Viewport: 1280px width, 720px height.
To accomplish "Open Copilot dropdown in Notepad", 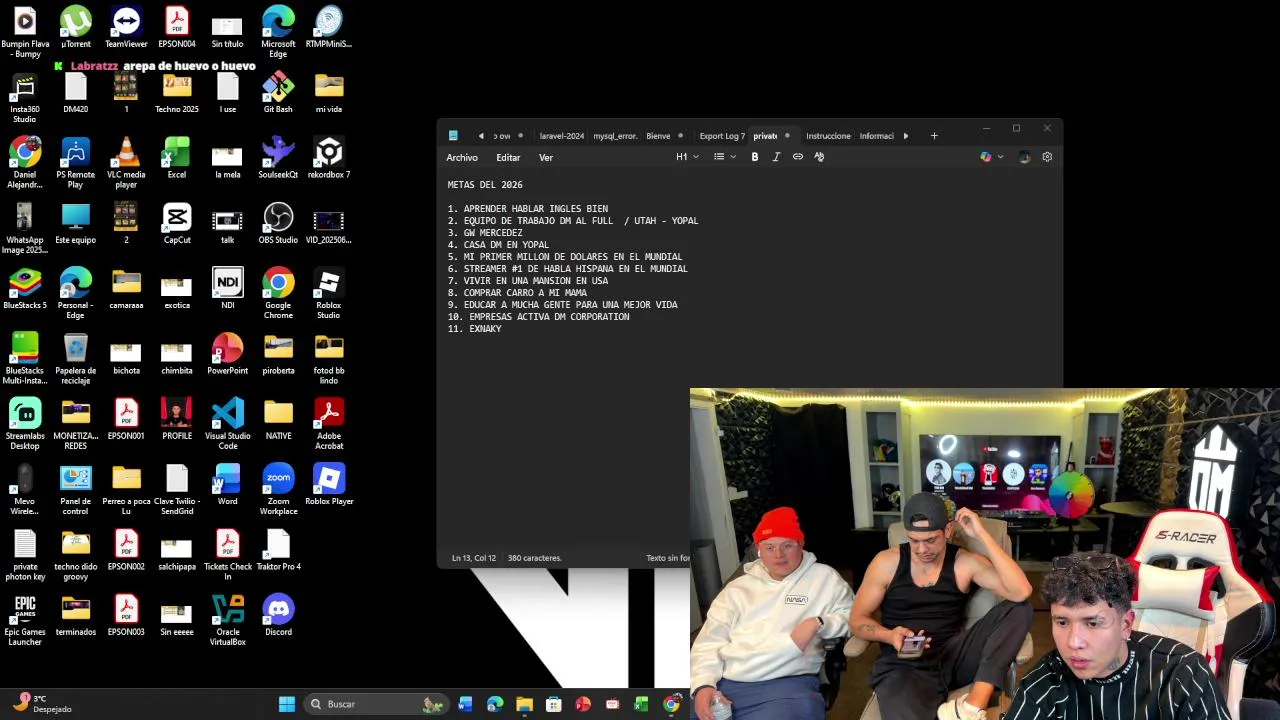I will click(x=991, y=157).
